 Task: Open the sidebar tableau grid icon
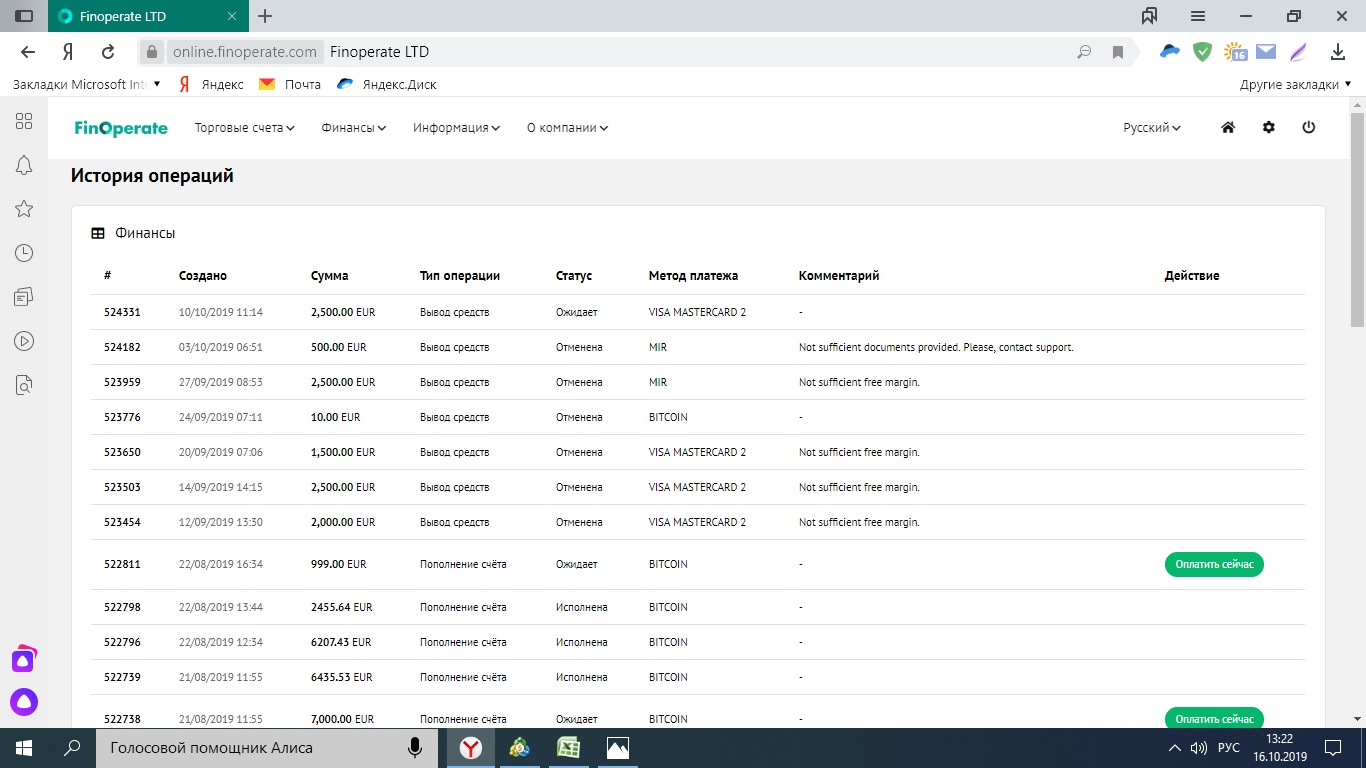click(x=24, y=121)
